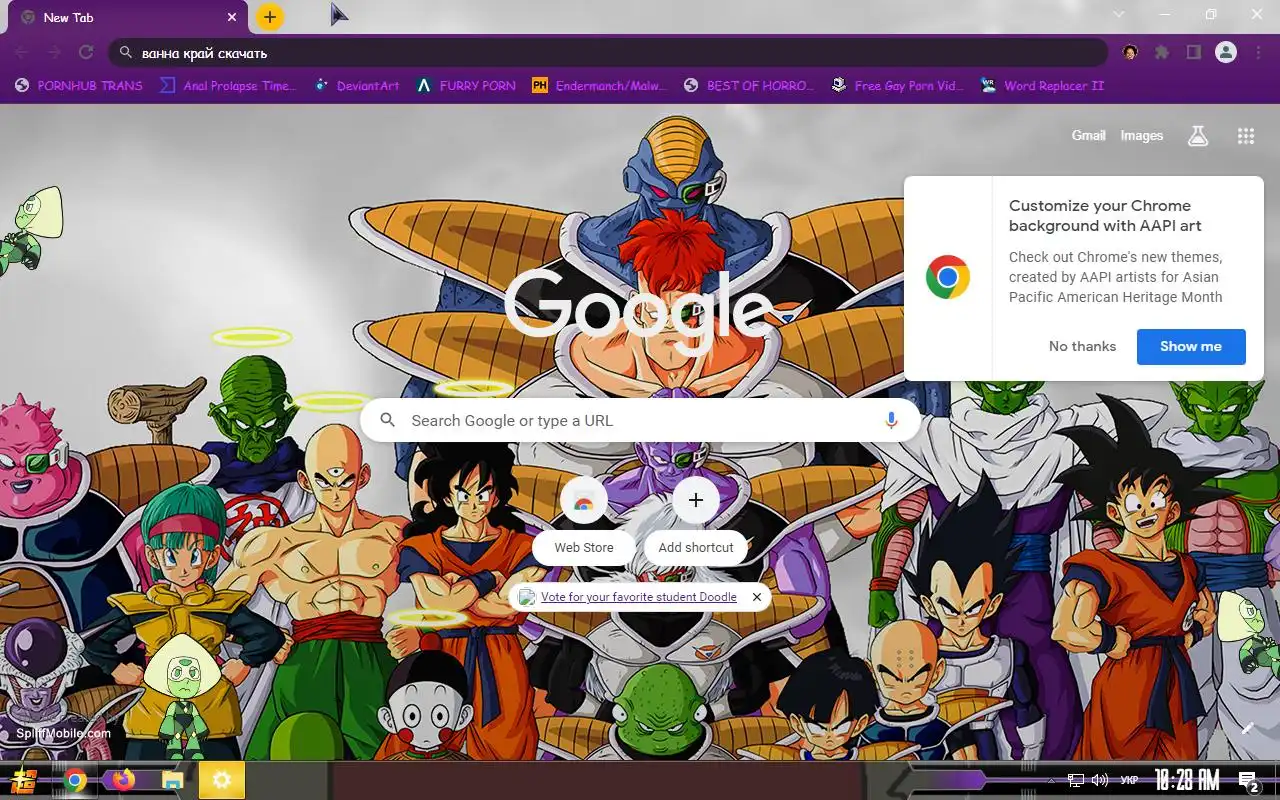Click the magnifier icon in search box
This screenshot has height=800, width=1280.
pyautogui.click(x=388, y=421)
